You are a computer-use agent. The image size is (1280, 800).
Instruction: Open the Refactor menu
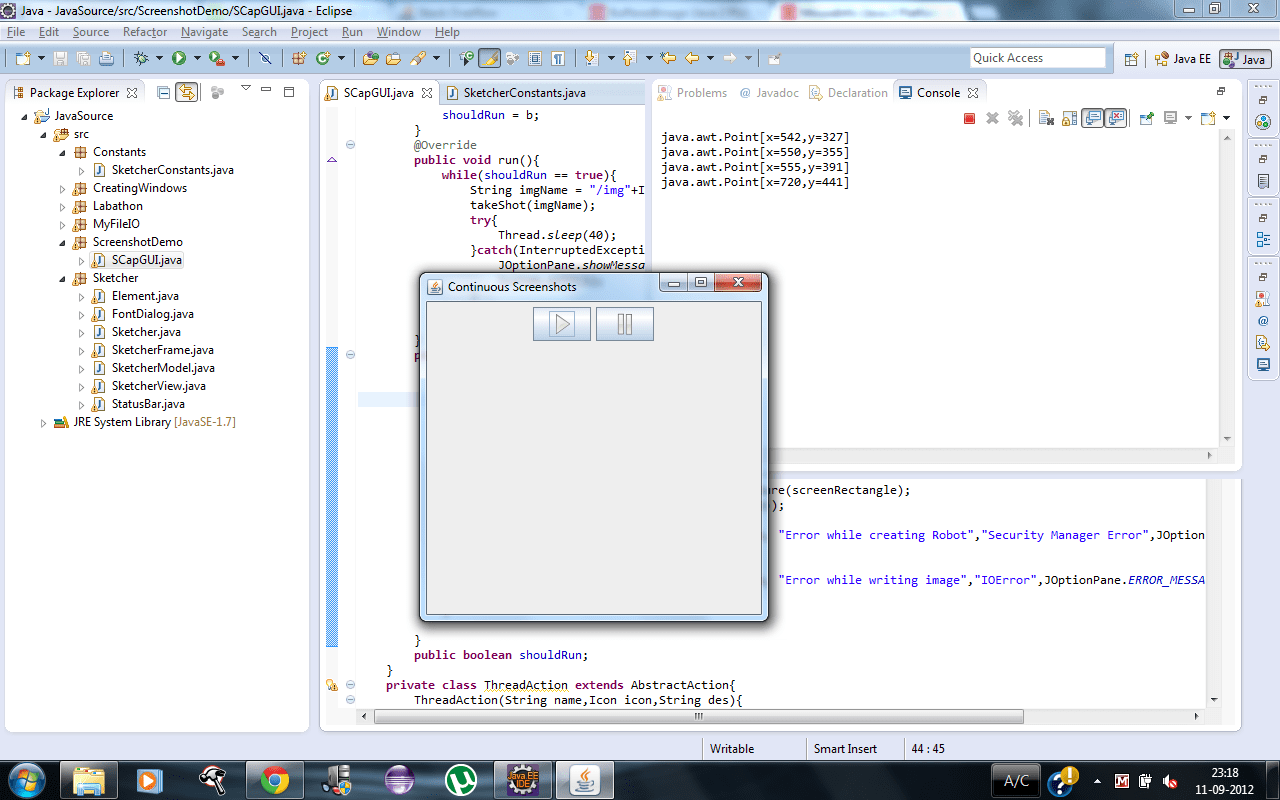tap(145, 32)
